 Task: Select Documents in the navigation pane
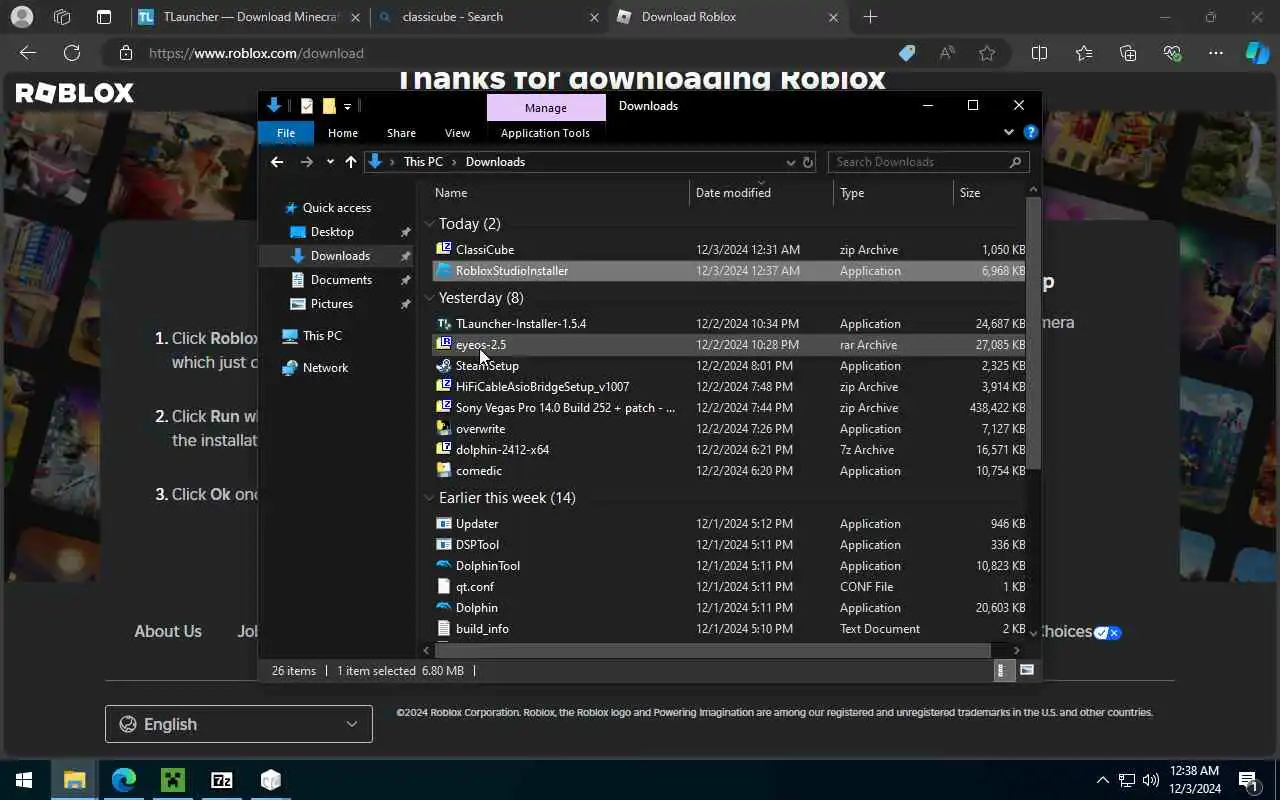pyautogui.click(x=341, y=280)
